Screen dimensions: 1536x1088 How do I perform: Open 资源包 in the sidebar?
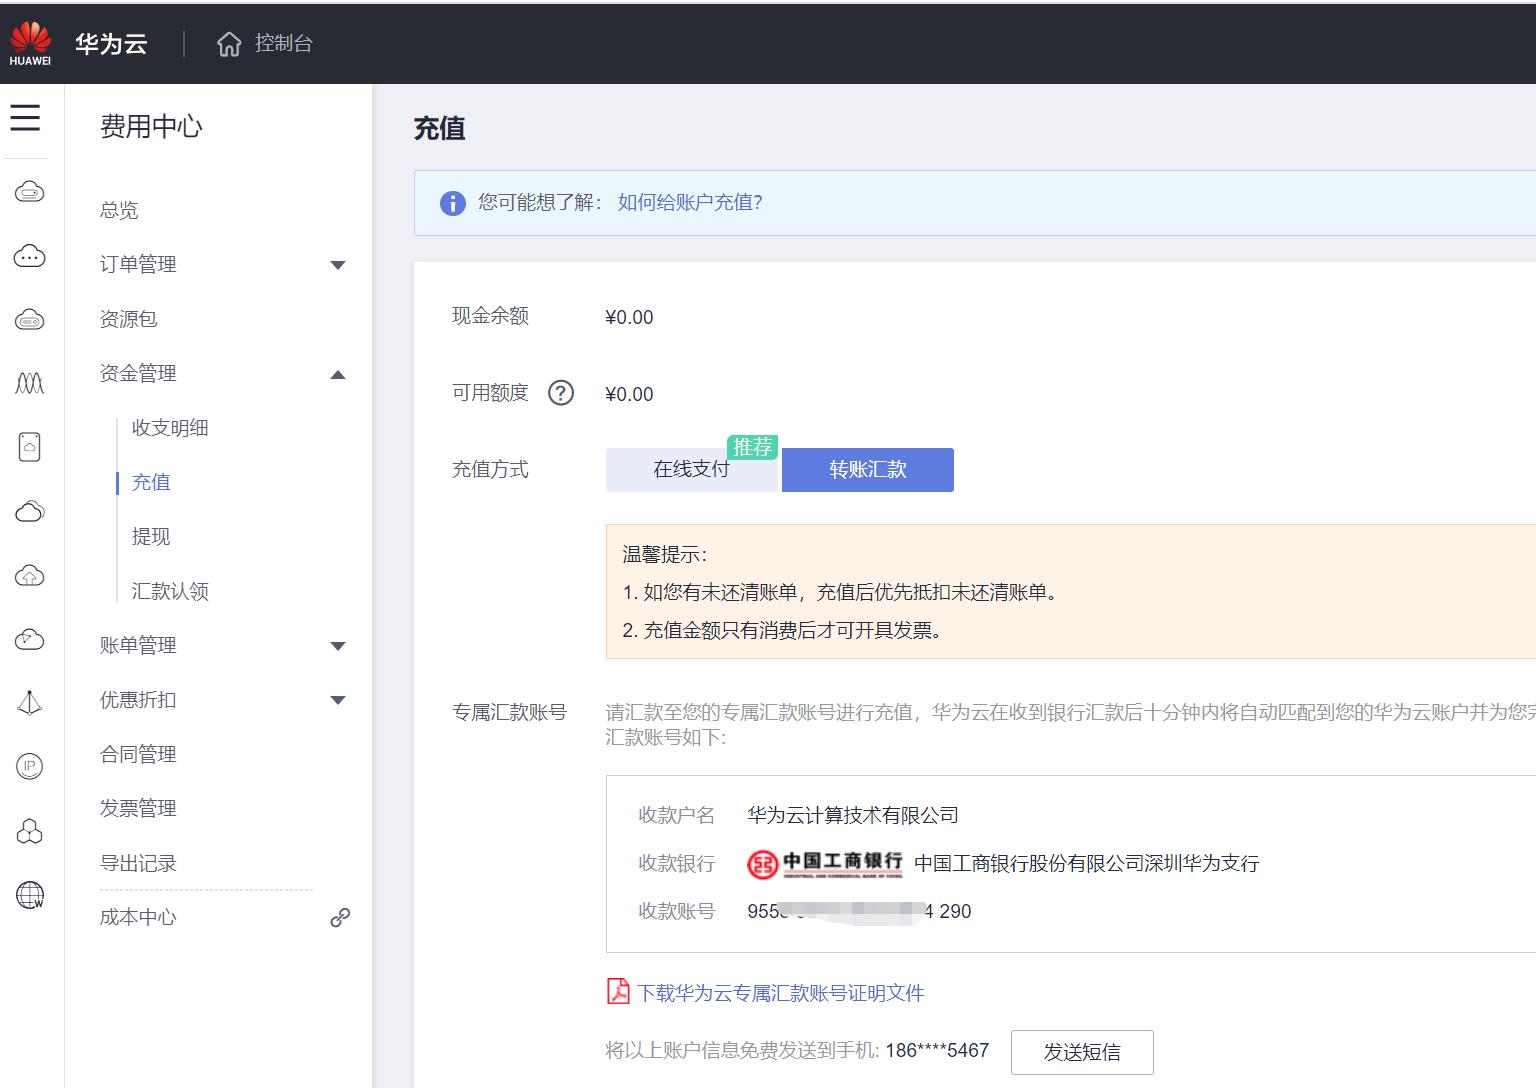(x=128, y=319)
